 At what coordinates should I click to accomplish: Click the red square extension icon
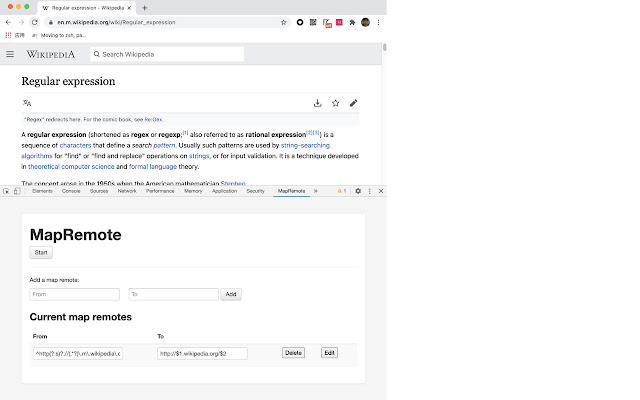pos(339,22)
